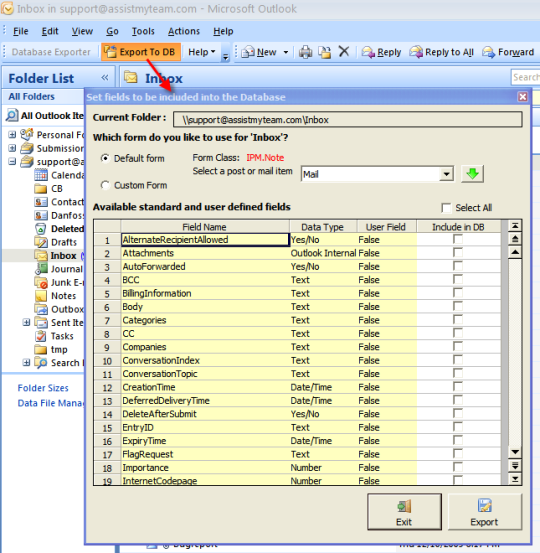Open the Mail item type dropdown
The height and width of the screenshot is (553, 540).
tap(446, 174)
